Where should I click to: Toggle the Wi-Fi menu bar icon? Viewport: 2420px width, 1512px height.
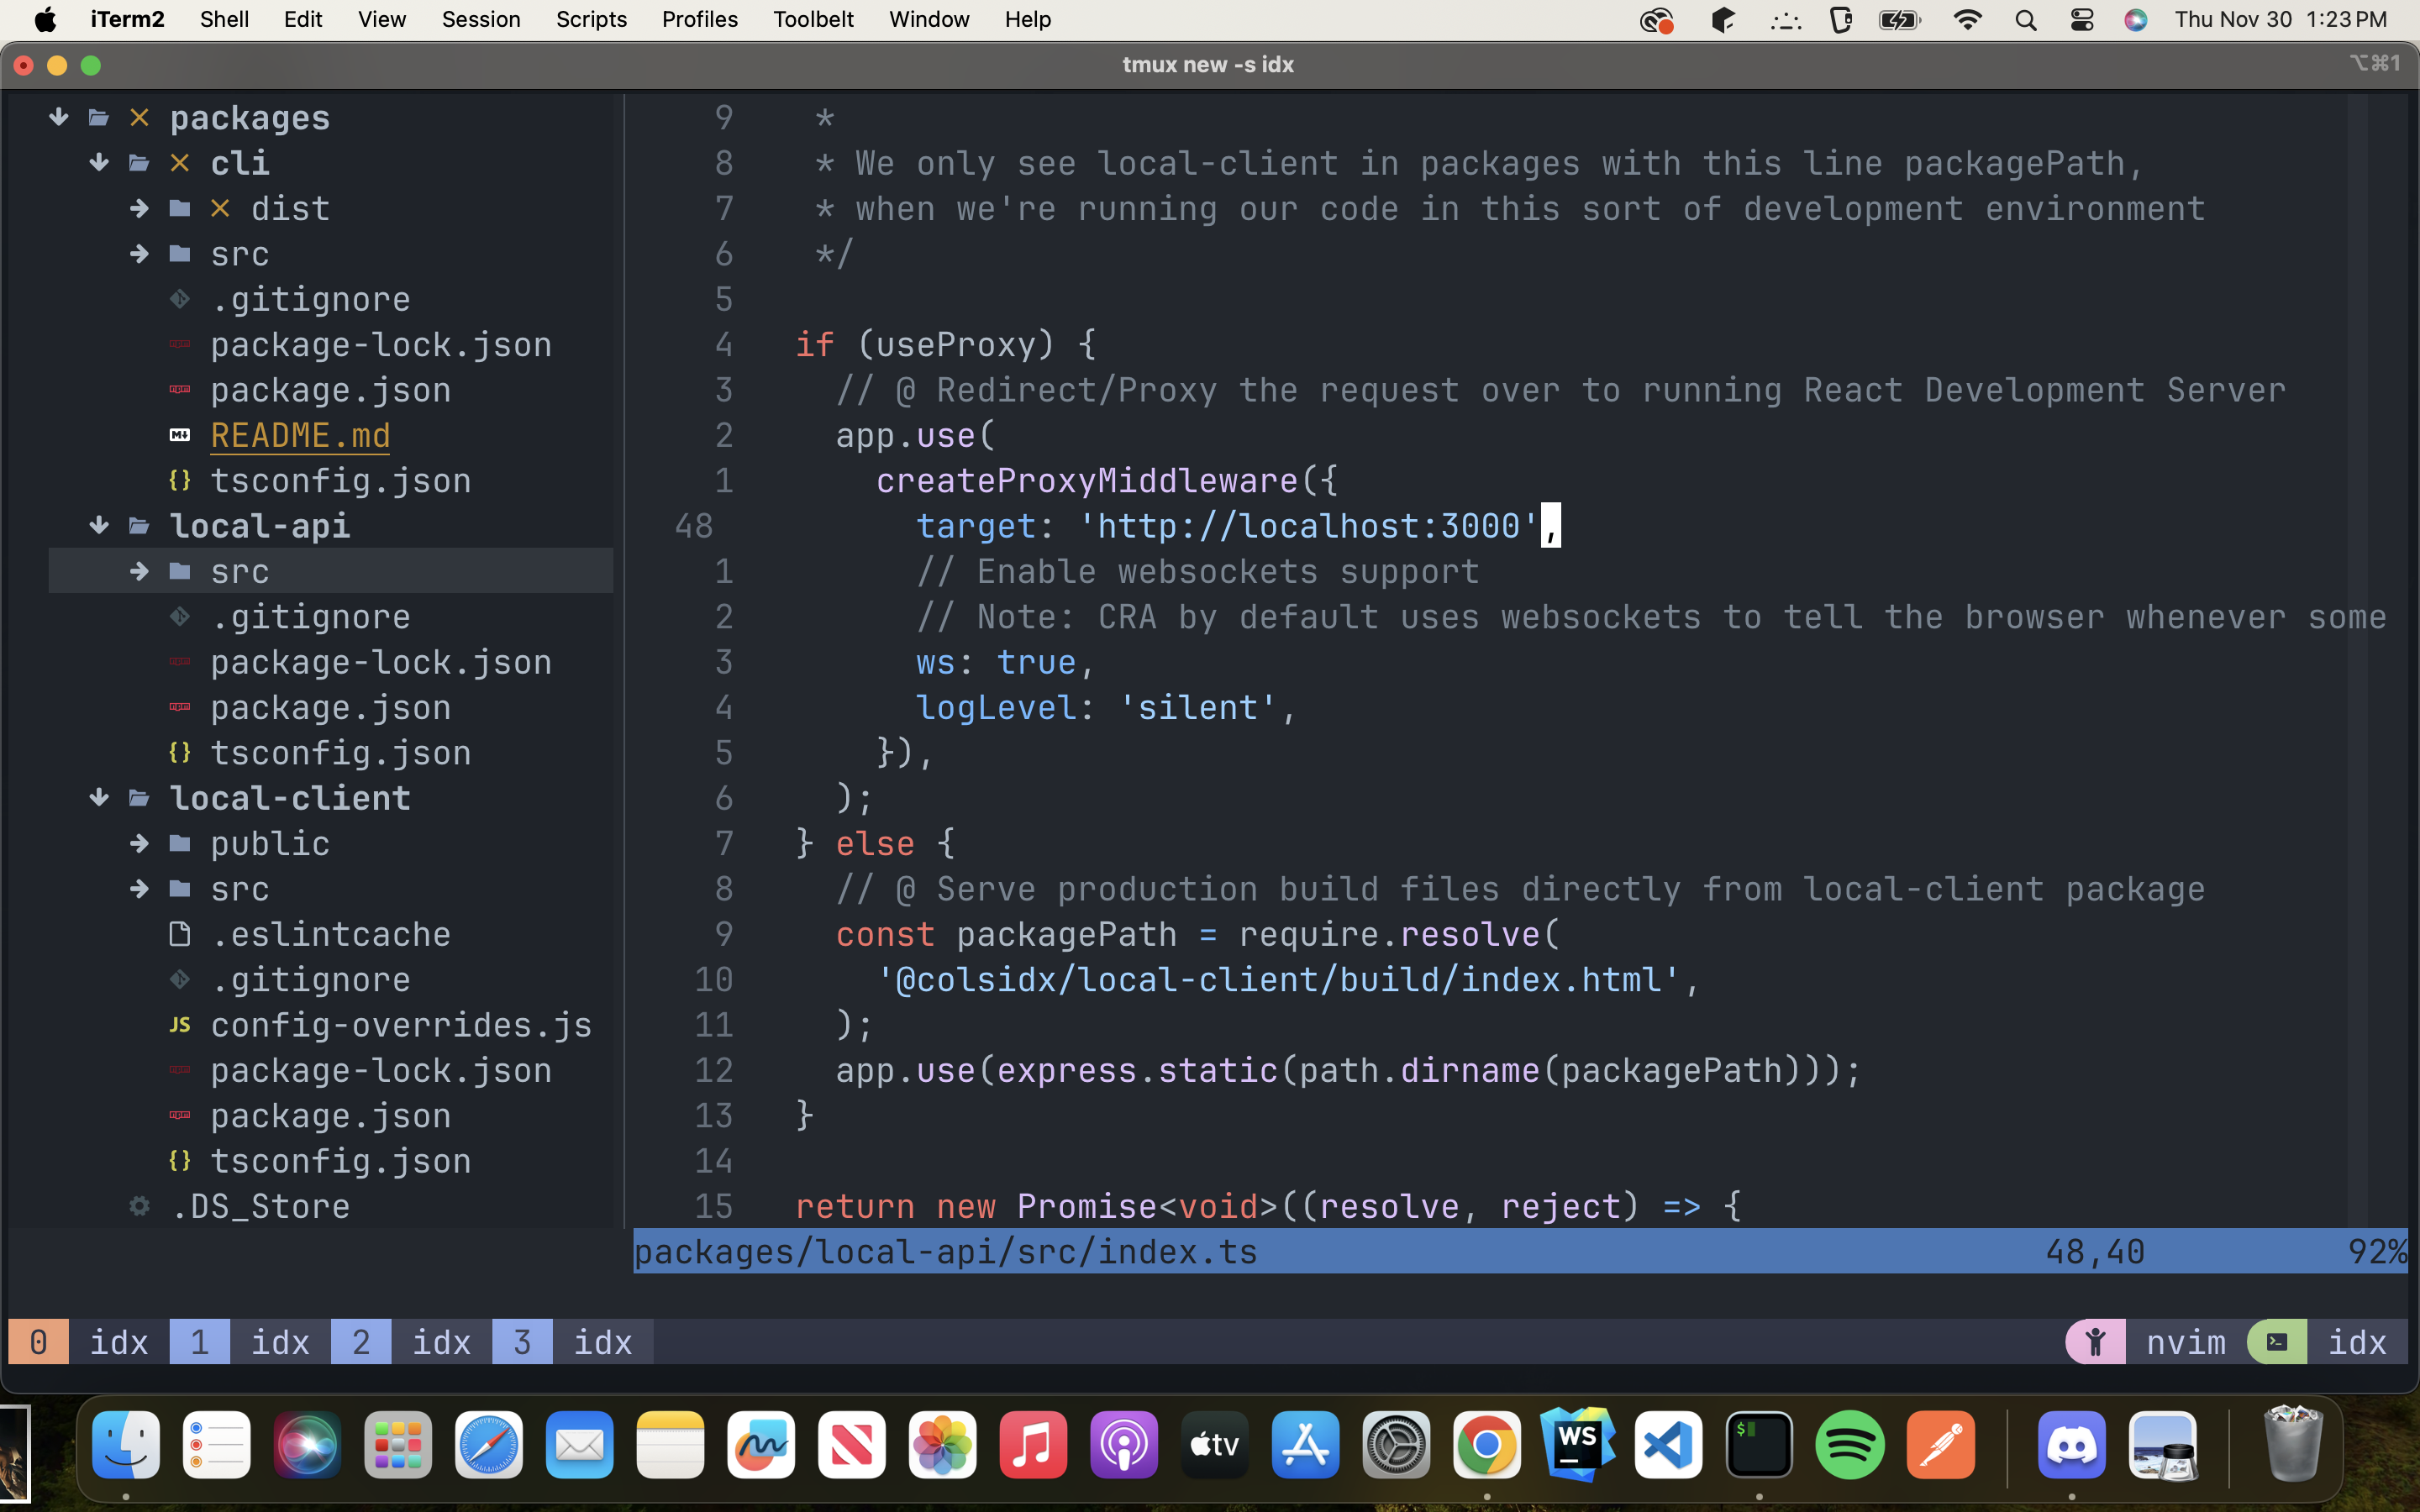(x=1967, y=20)
